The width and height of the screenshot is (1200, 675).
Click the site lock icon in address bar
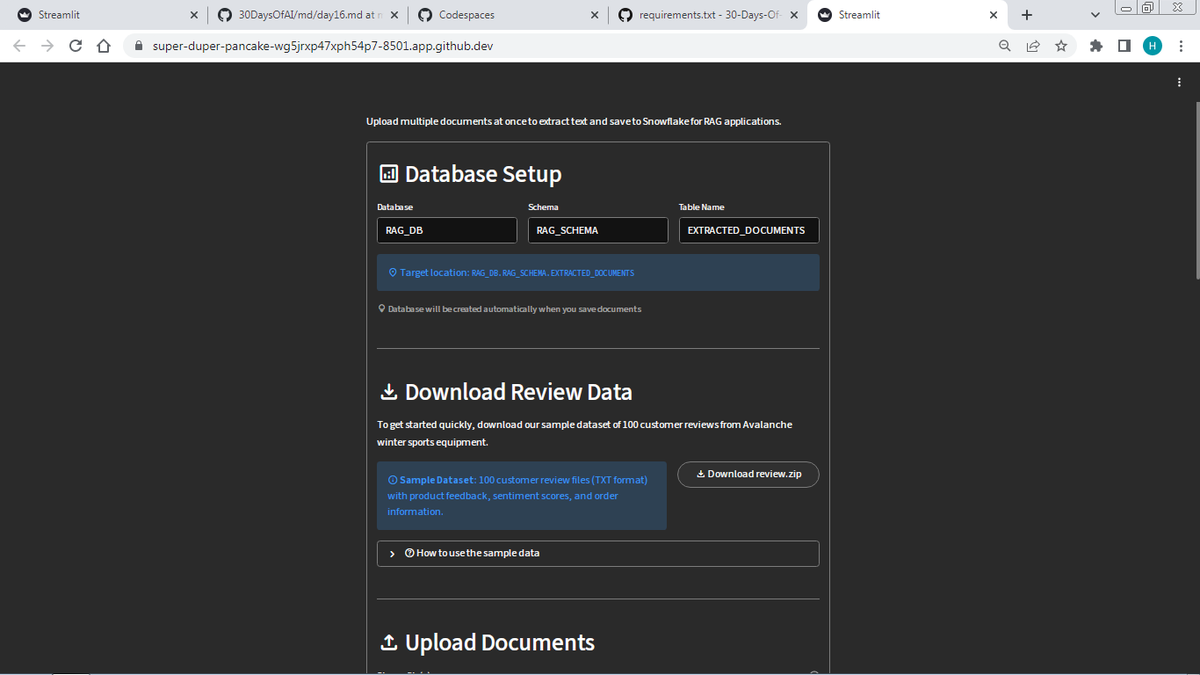pos(139,46)
